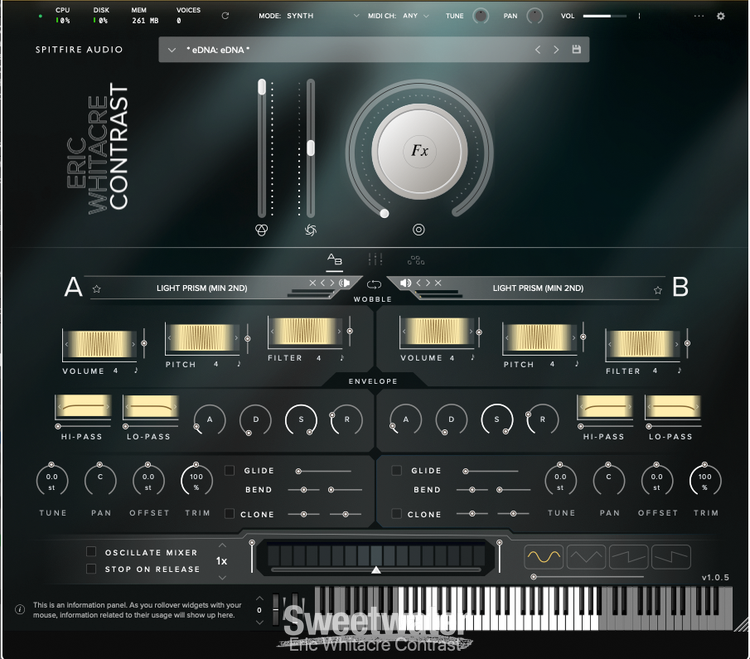Image resolution: width=750 pixels, height=659 pixels.
Task: Switch to the A/B sounds tab
Action: [x=335, y=260]
